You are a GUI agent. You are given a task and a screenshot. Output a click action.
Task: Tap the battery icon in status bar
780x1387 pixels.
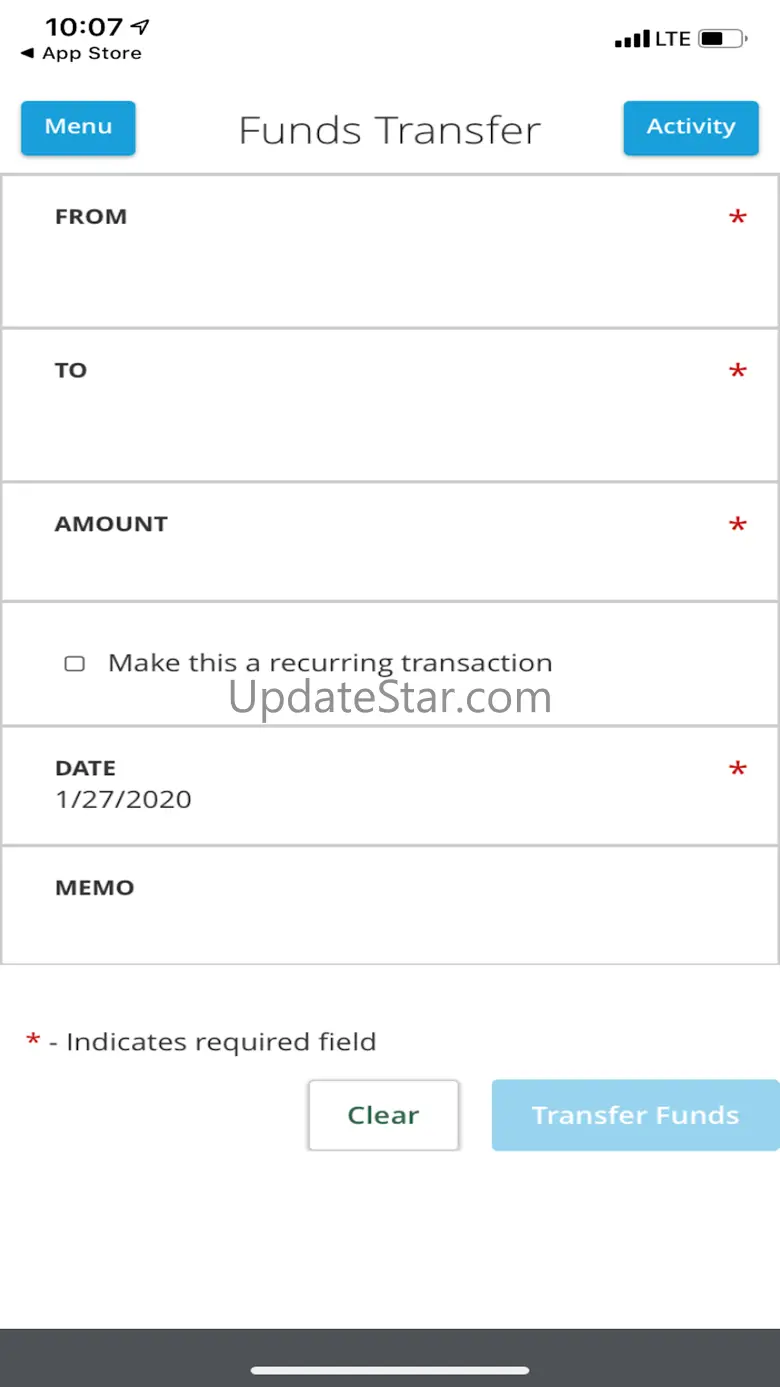(723, 39)
